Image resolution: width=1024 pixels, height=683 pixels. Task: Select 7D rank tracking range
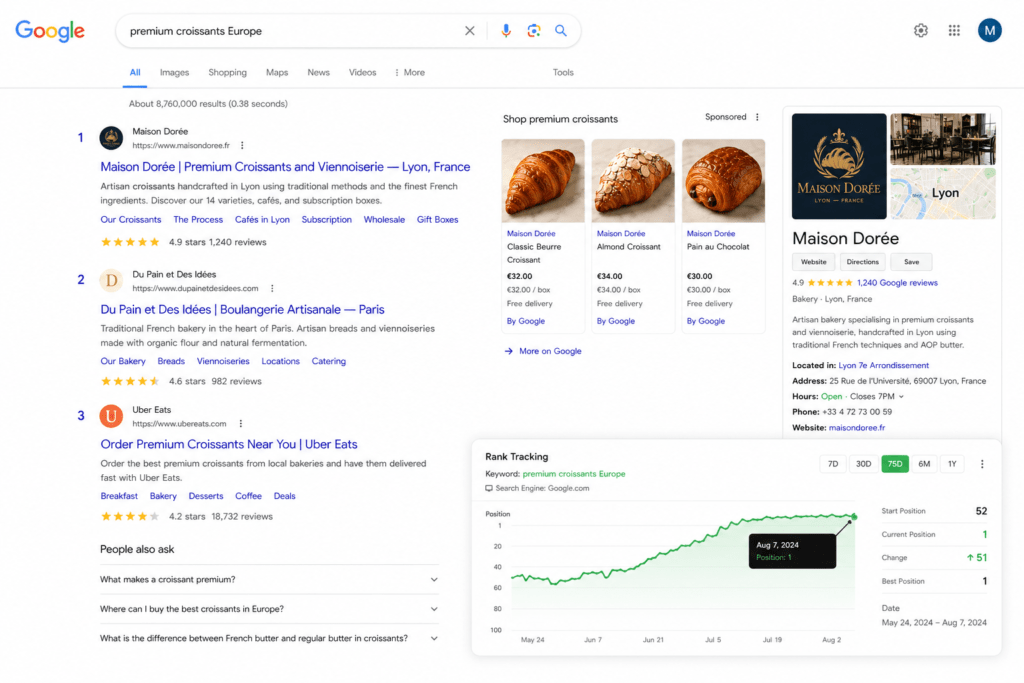click(x=833, y=464)
